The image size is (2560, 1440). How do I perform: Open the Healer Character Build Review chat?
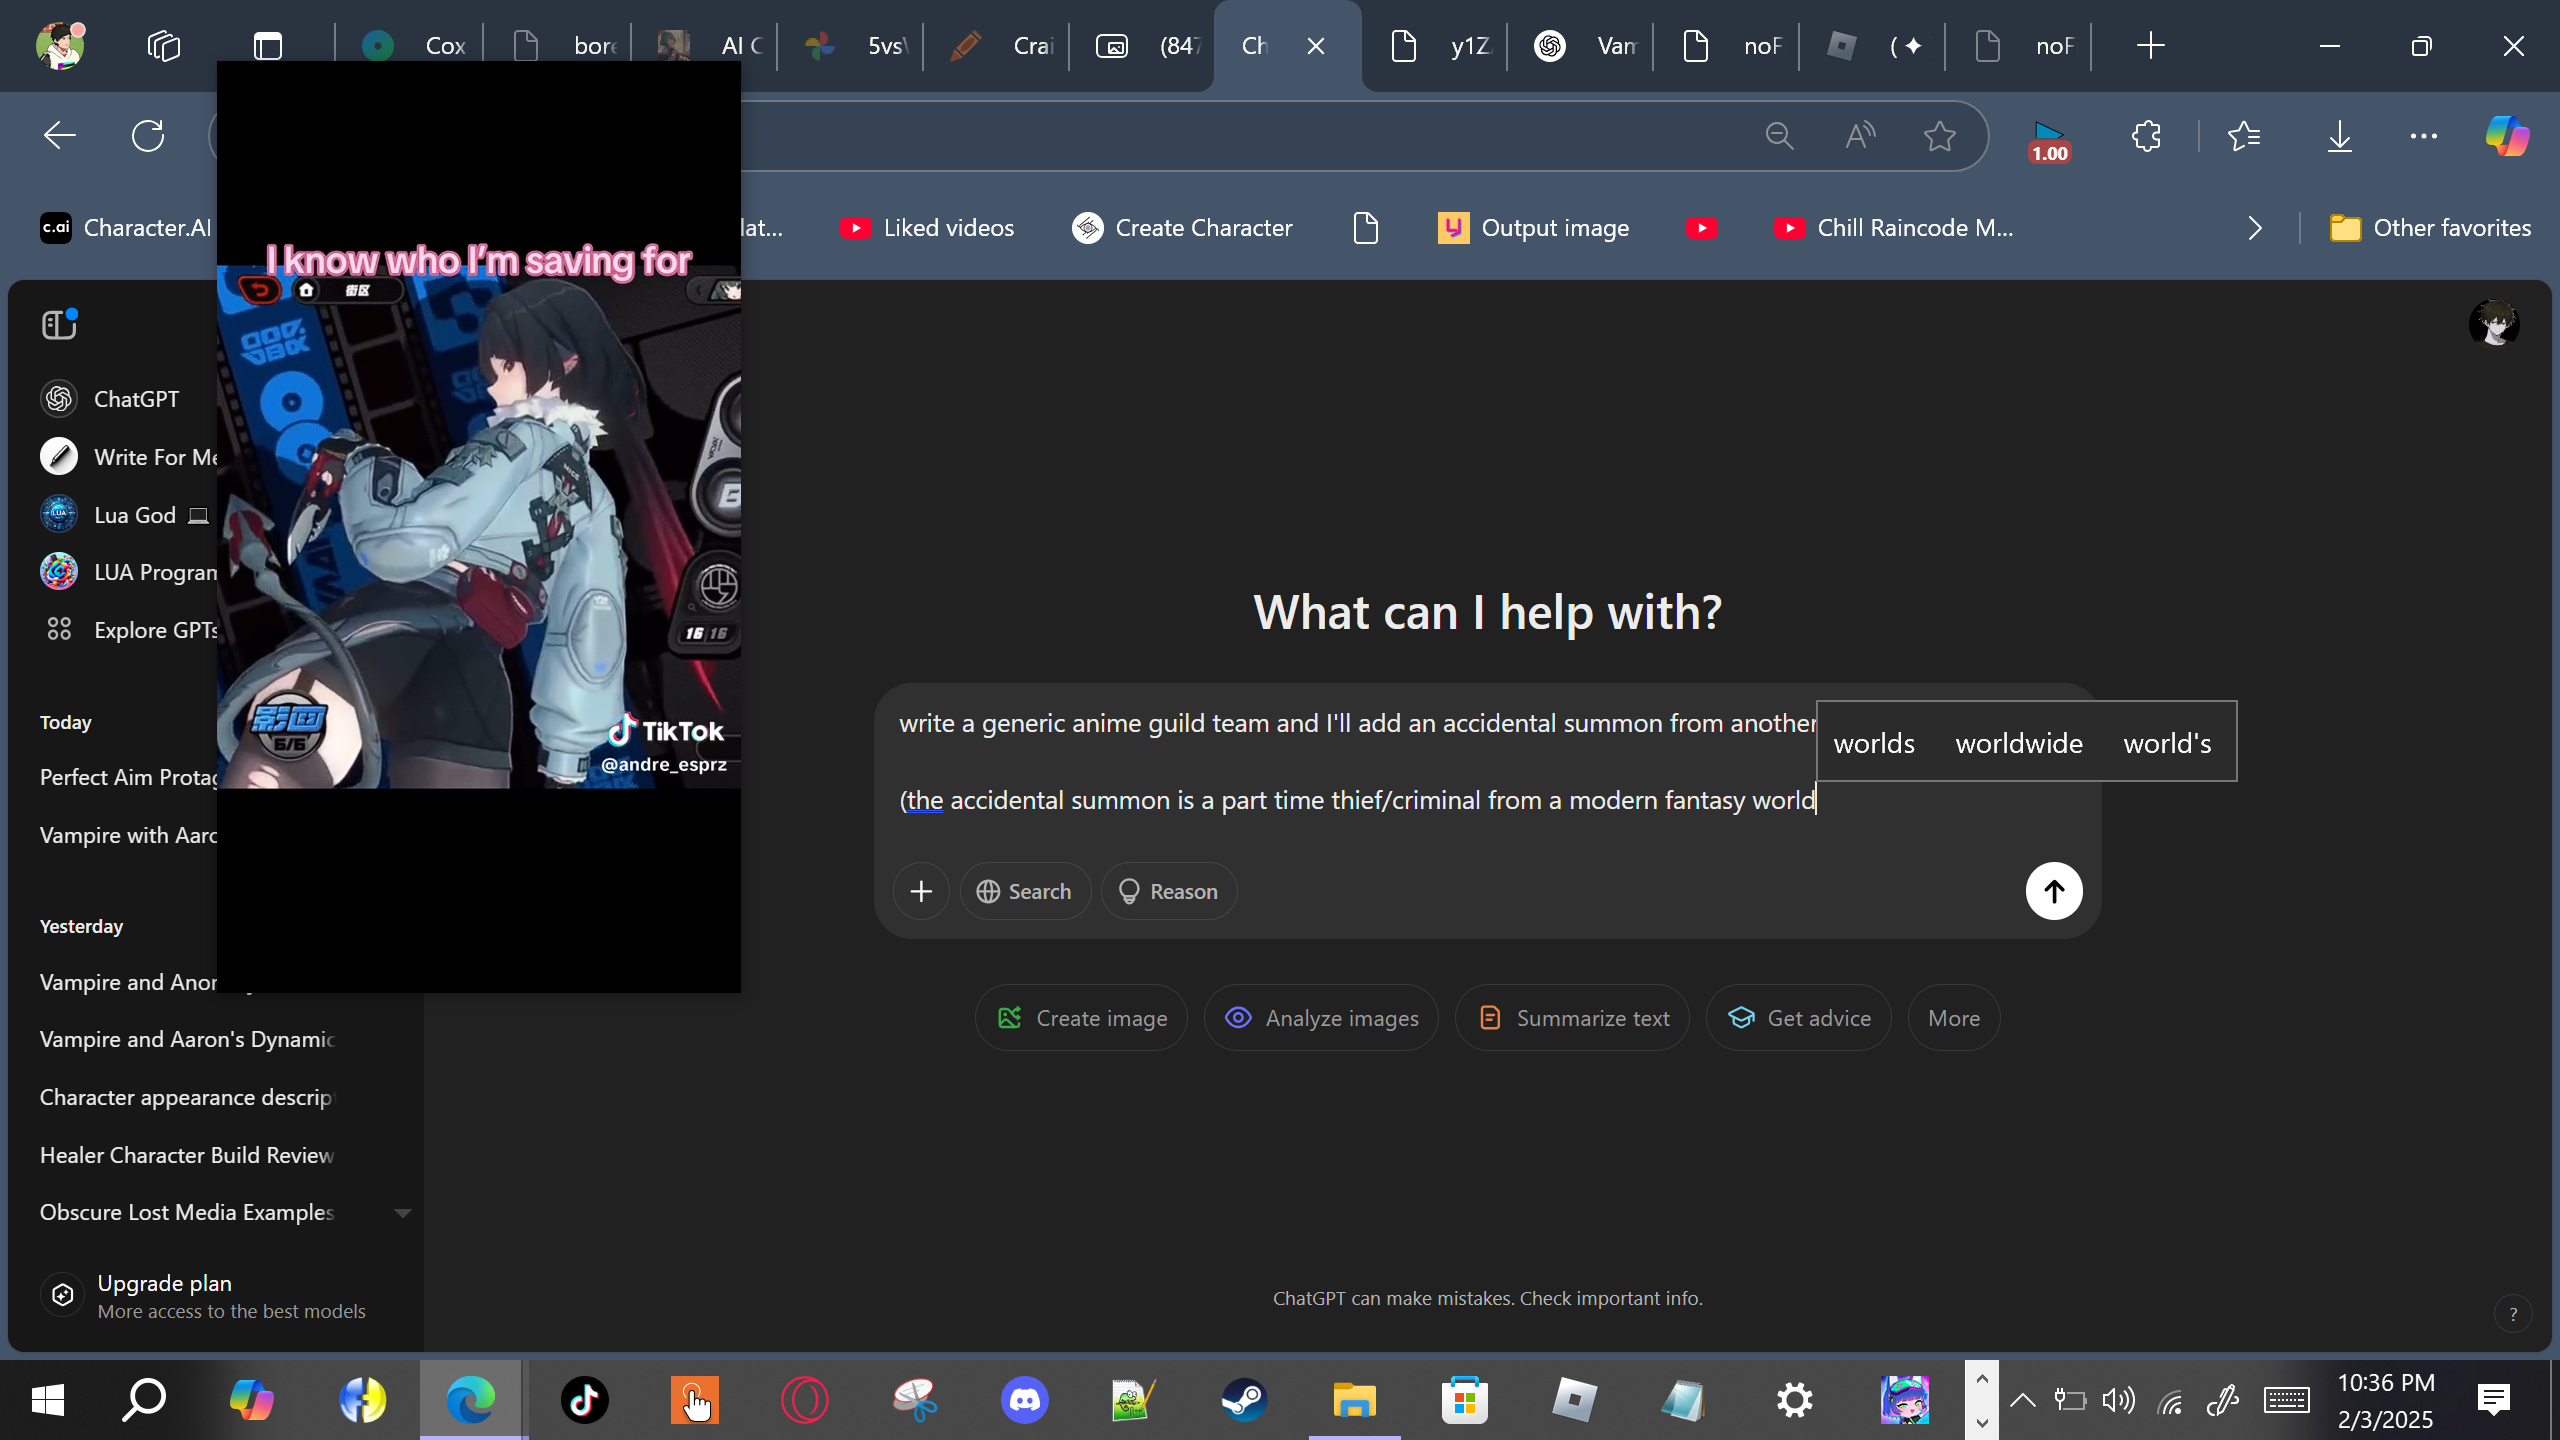coord(187,1155)
